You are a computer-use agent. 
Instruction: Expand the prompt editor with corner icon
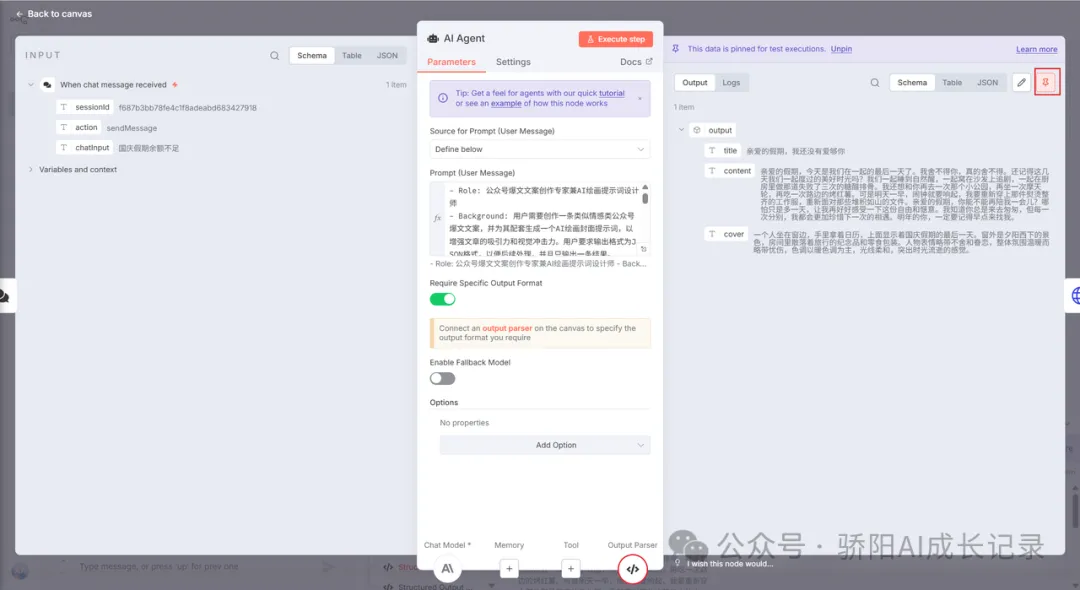point(644,249)
